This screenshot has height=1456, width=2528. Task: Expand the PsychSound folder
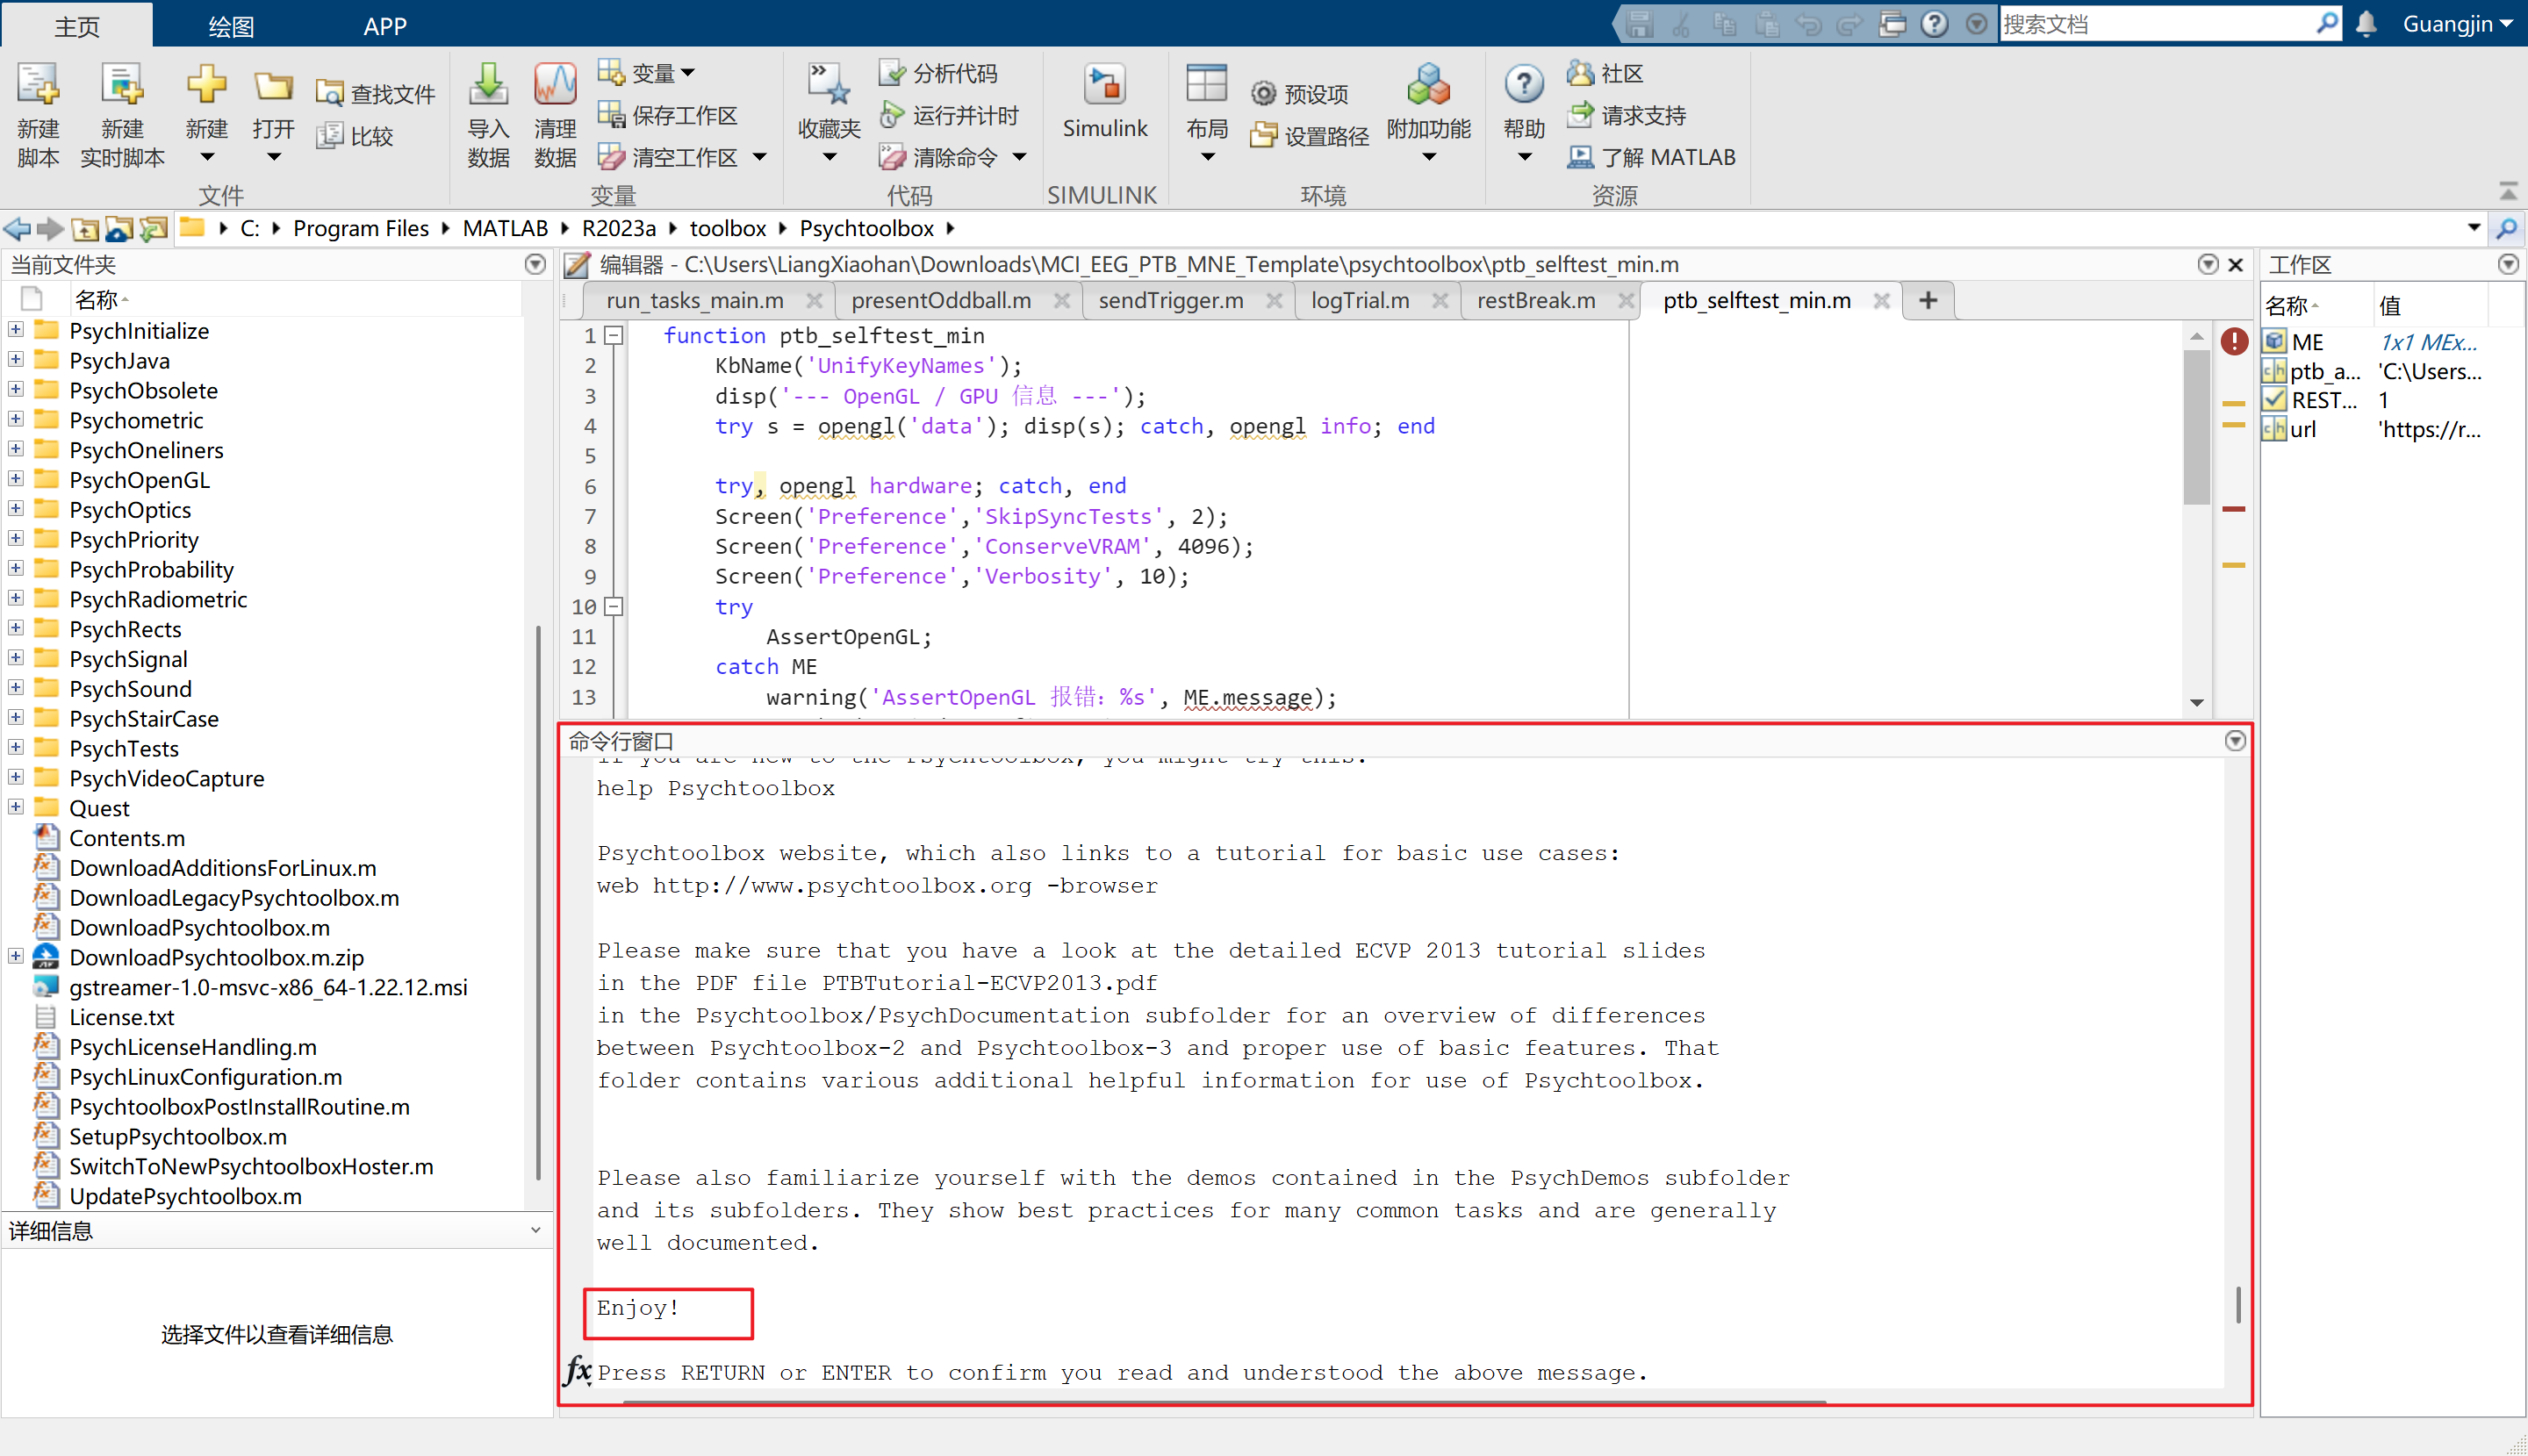[x=16, y=688]
